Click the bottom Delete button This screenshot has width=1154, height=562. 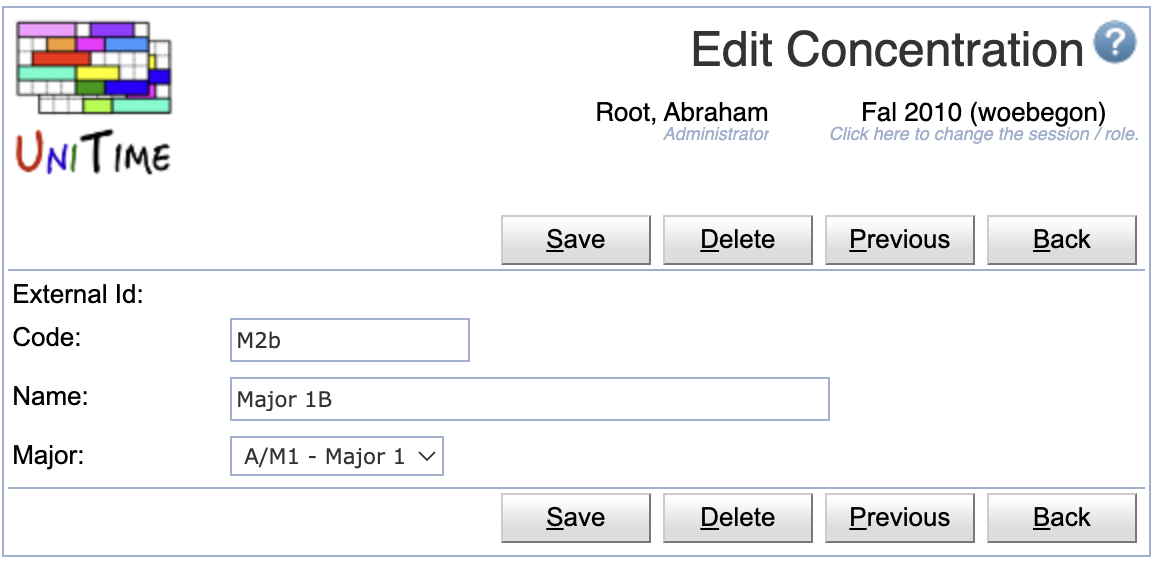click(x=737, y=517)
